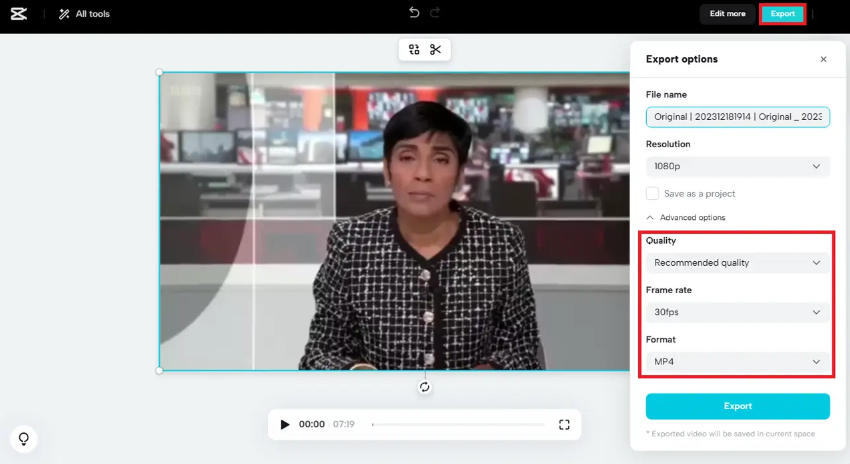Open the All tools menu
The height and width of the screenshot is (464, 850).
pos(84,14)
